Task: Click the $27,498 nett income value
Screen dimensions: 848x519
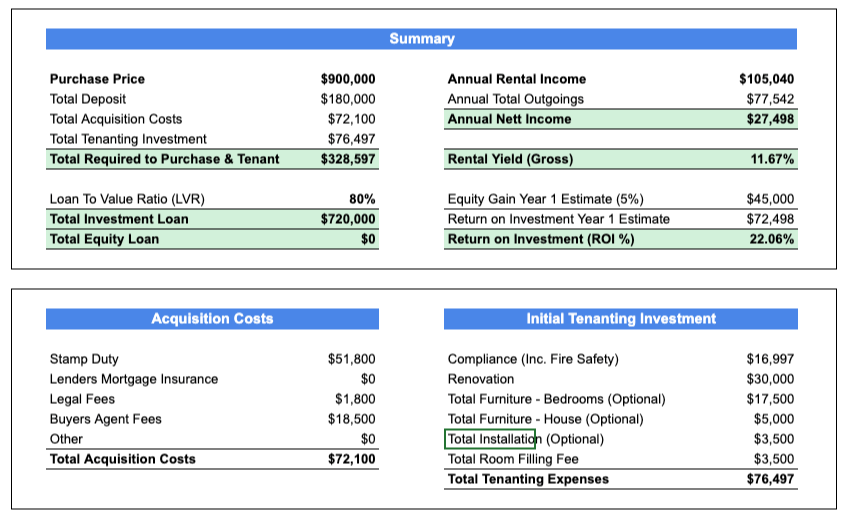Action: coord(770,119)
